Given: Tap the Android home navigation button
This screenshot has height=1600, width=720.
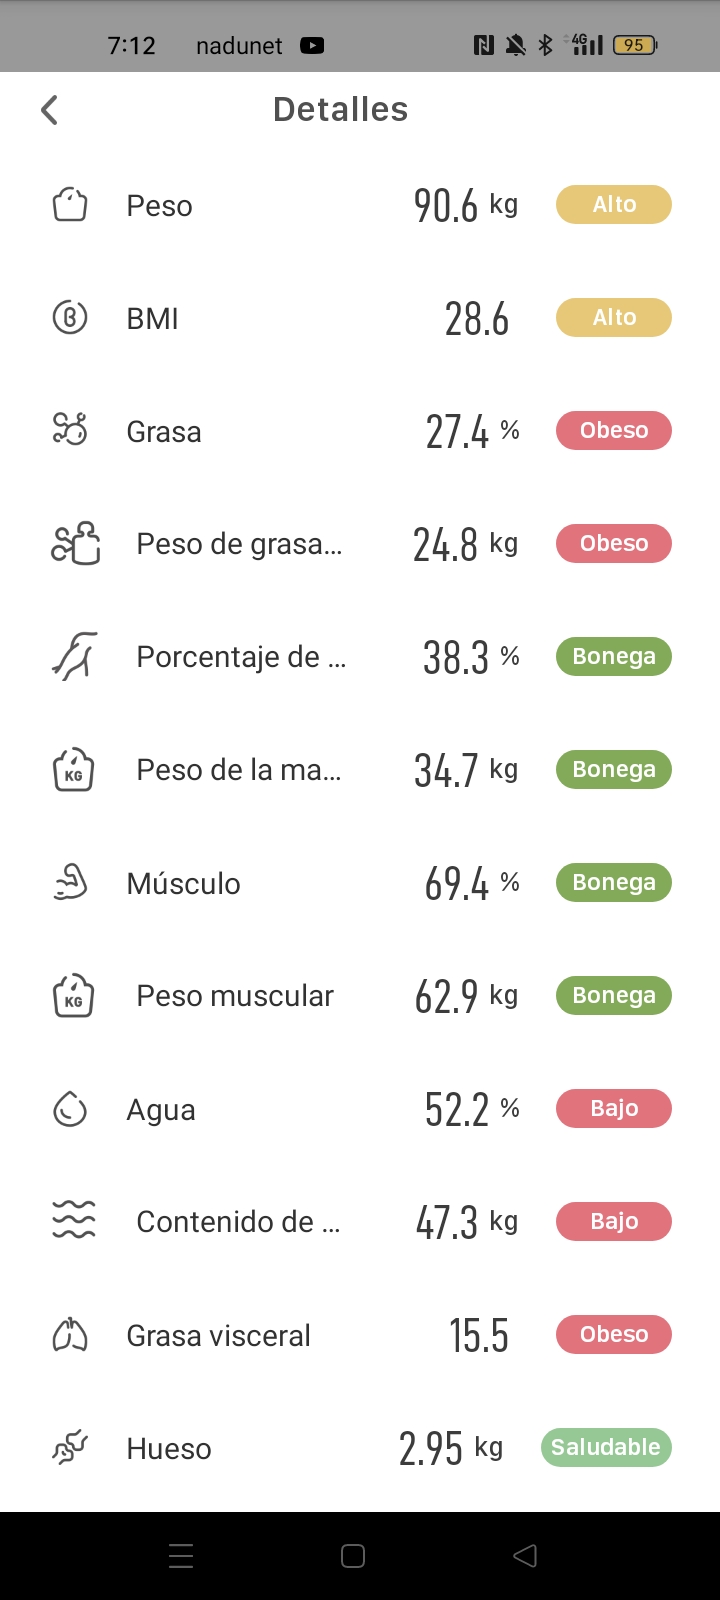Looking at the screenshot, I should coord(353,1556).
